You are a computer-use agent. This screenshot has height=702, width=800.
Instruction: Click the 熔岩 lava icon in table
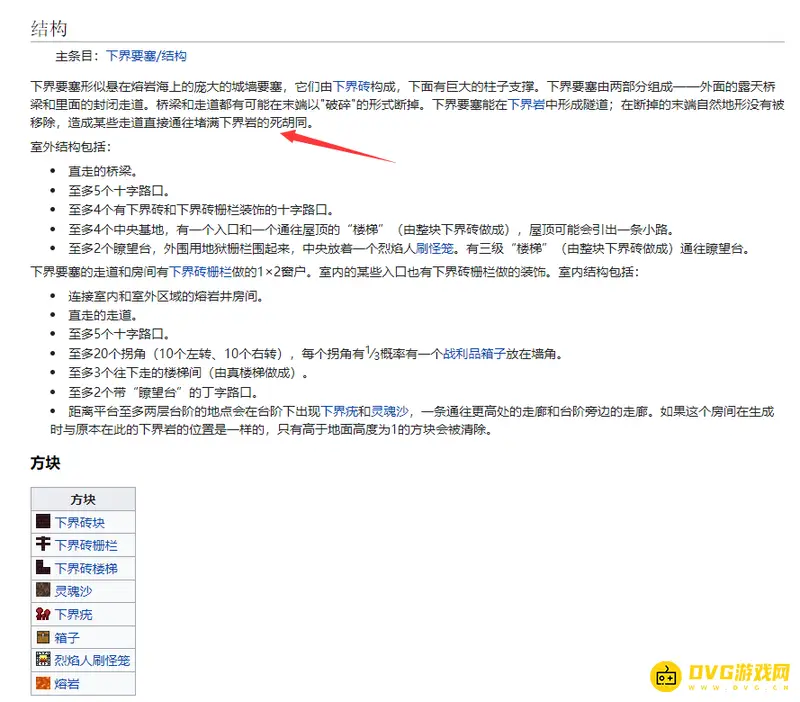pyautogui.click(x=43, y=683)
